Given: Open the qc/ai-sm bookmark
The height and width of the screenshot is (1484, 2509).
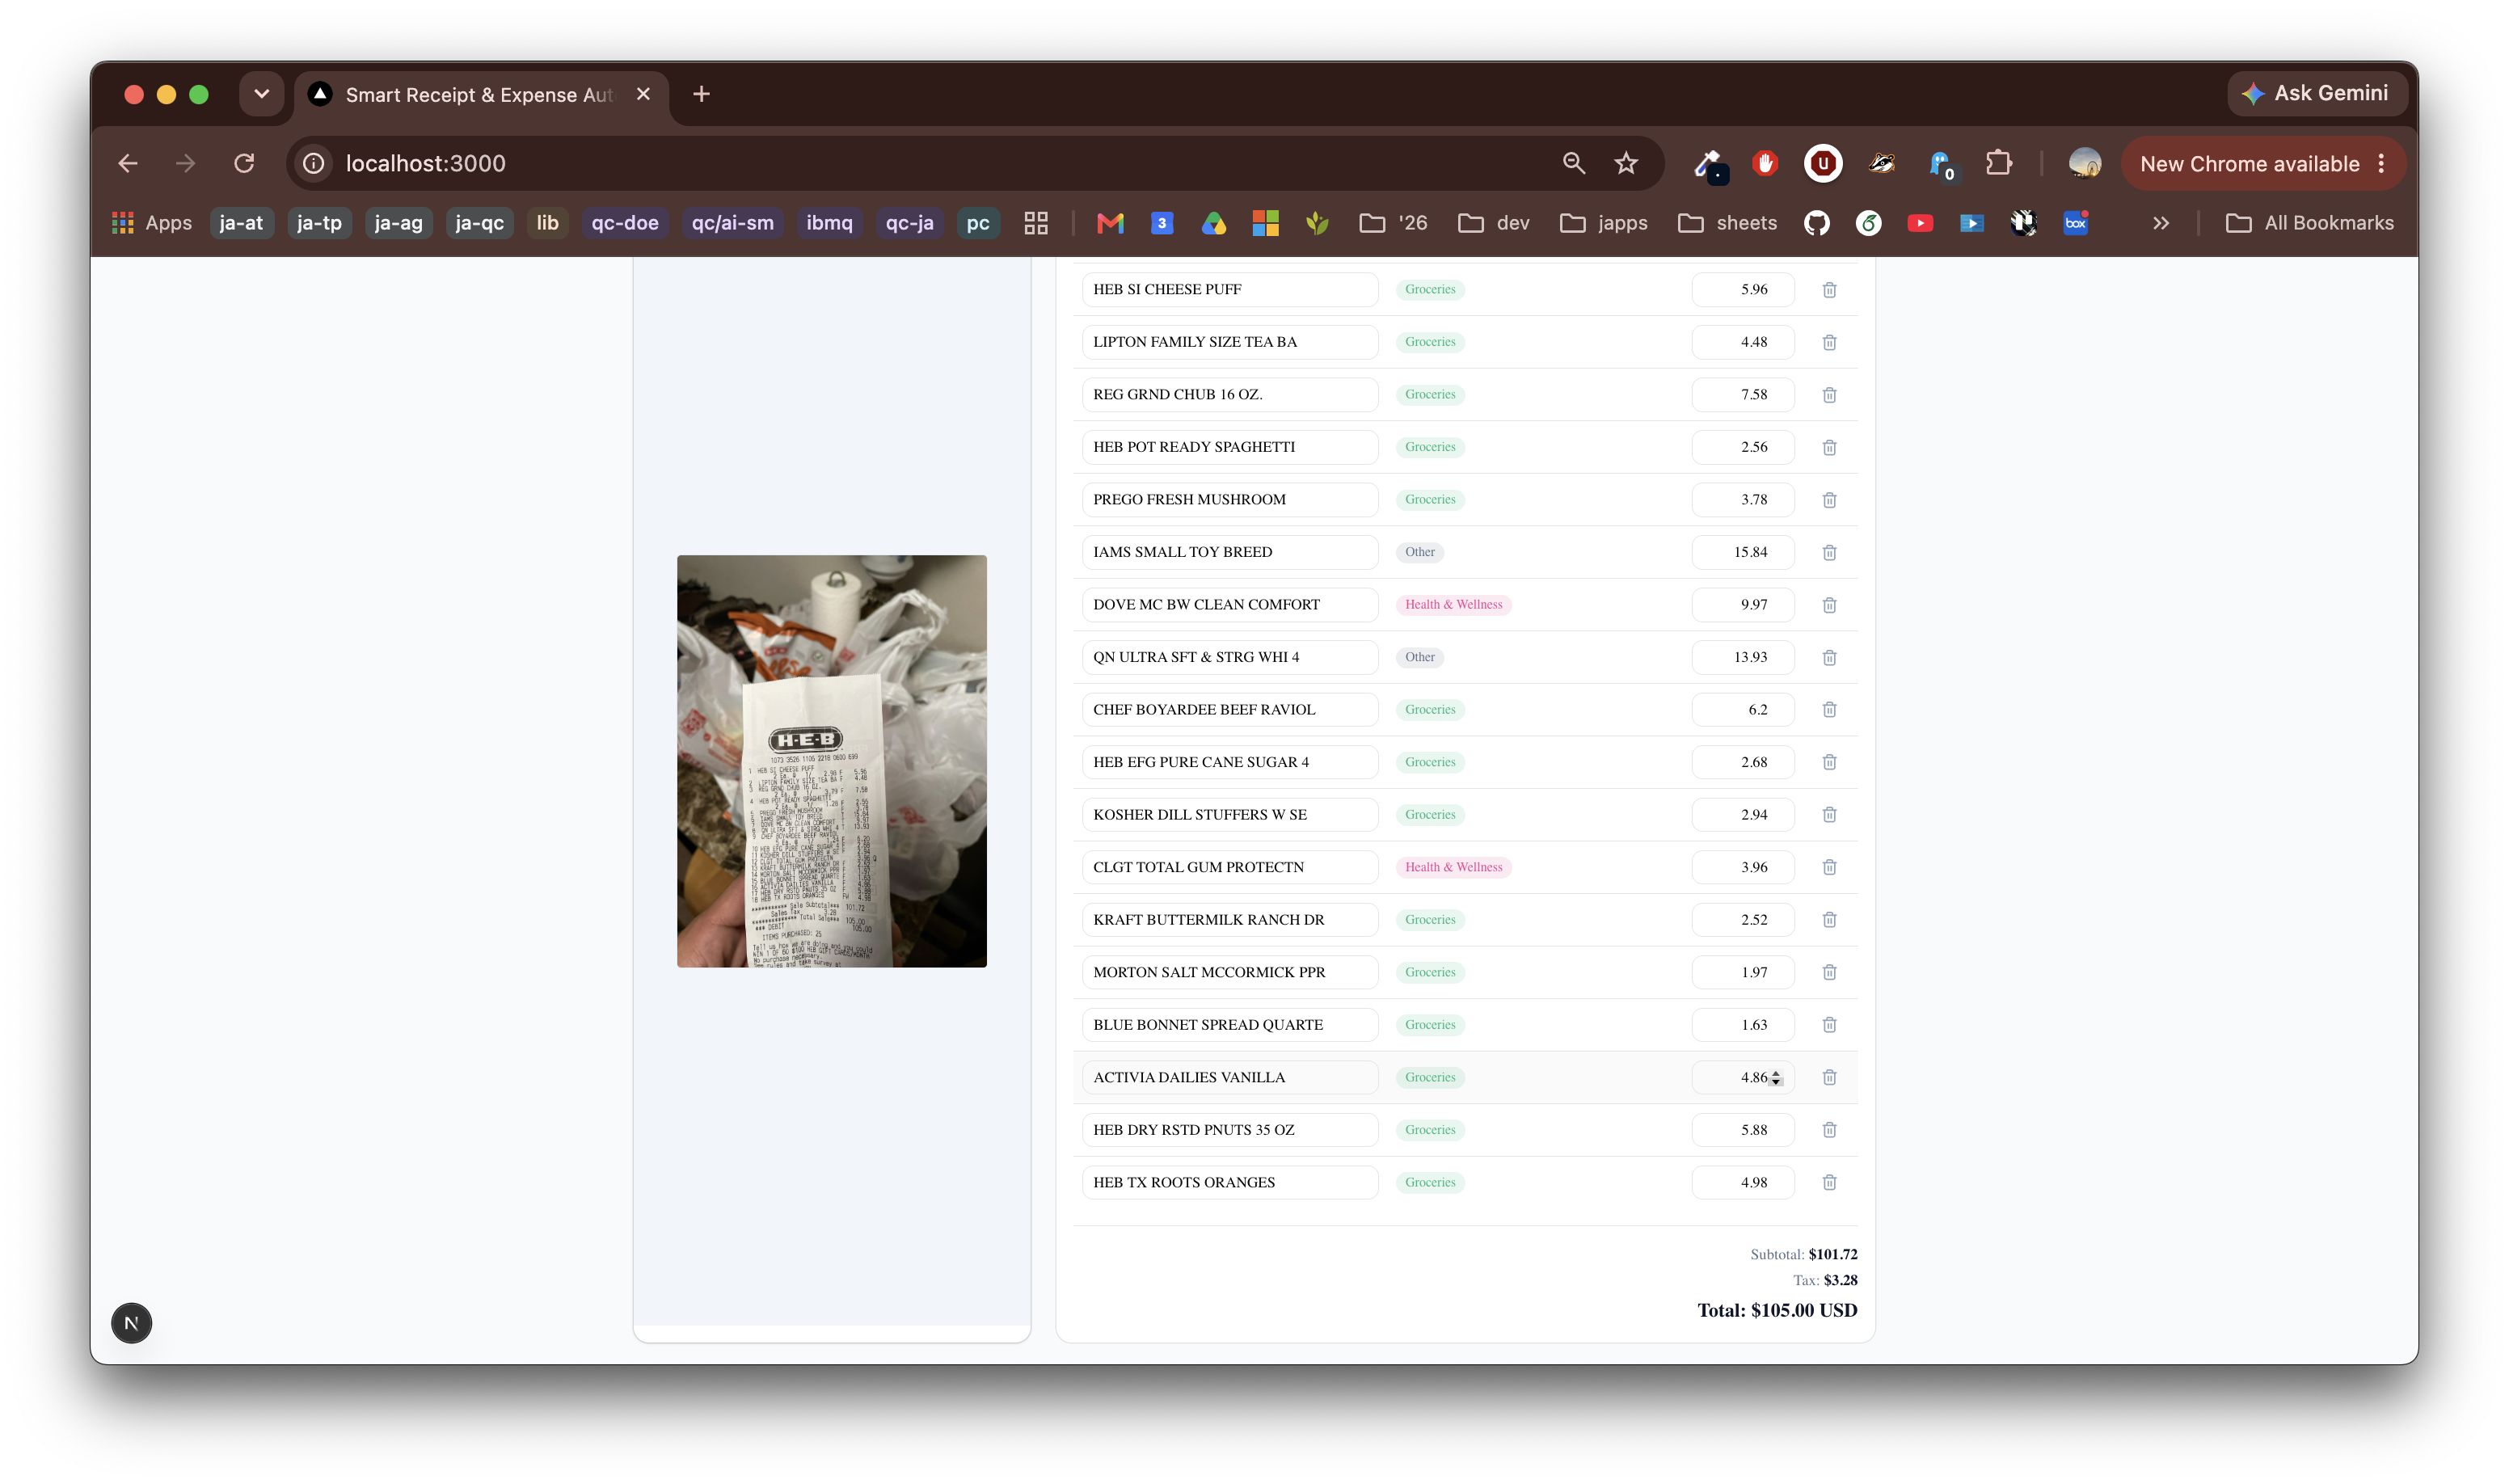Looking at the screenshot, I should 733,223.
